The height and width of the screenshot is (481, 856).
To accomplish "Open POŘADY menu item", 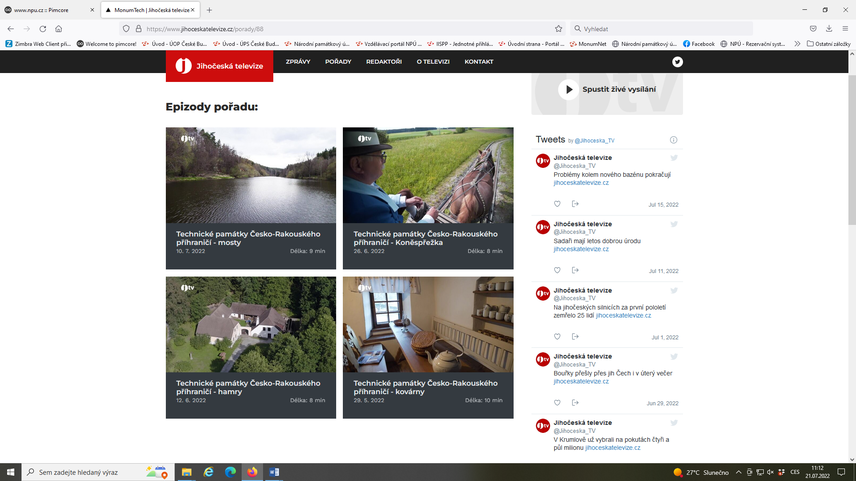I will click(x=338, y=62).
